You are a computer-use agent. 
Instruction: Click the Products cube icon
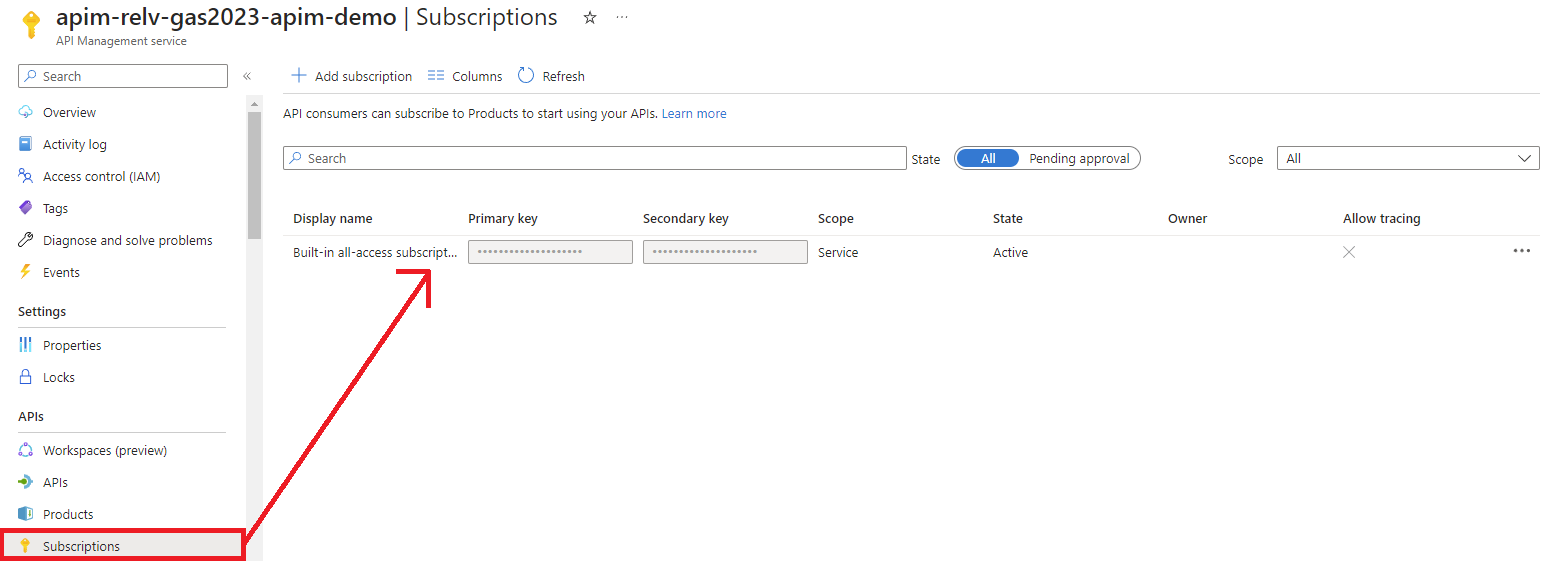(26, 514)
